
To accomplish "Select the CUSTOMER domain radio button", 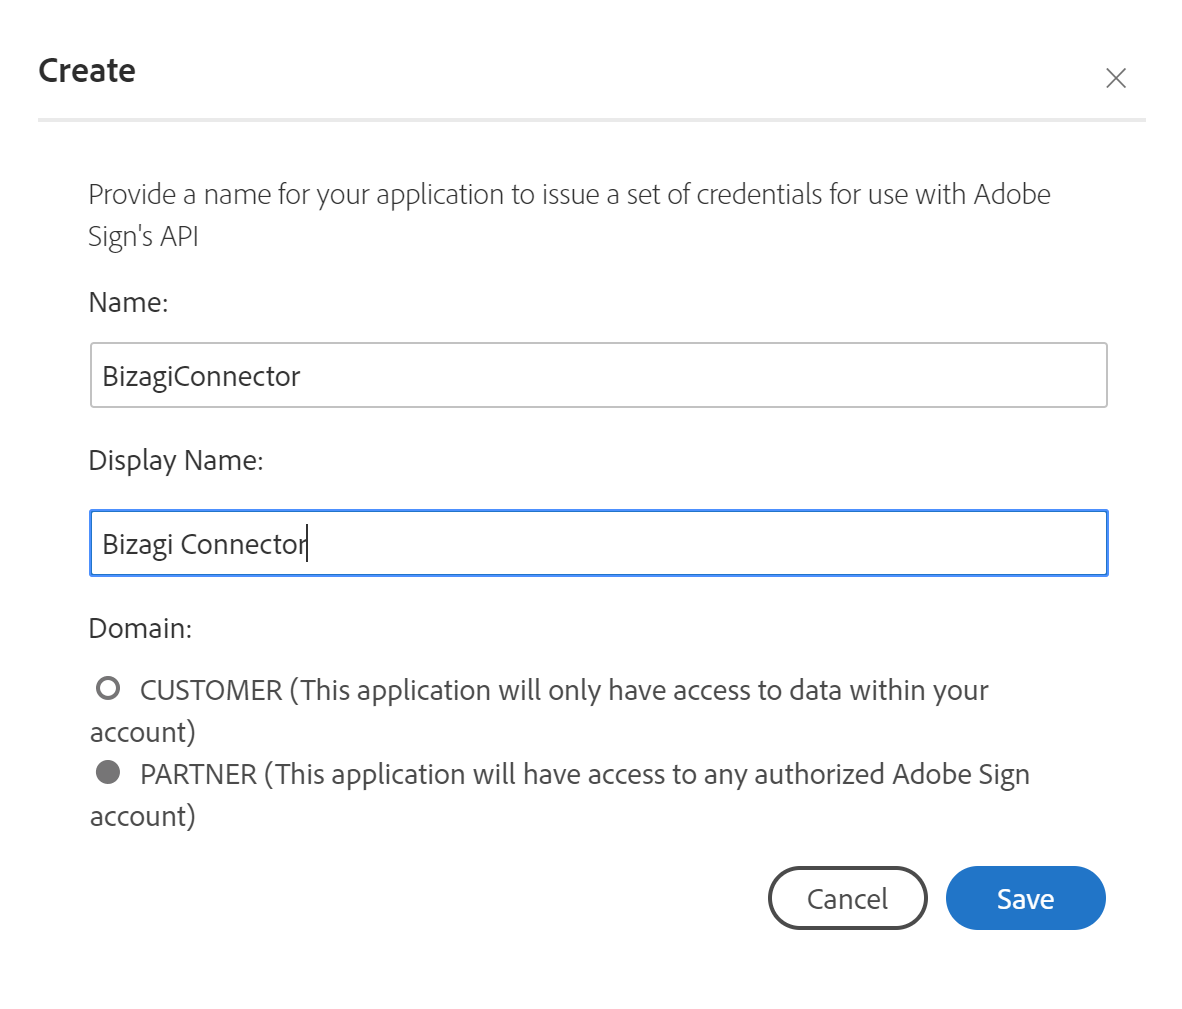I will [108, 688].
